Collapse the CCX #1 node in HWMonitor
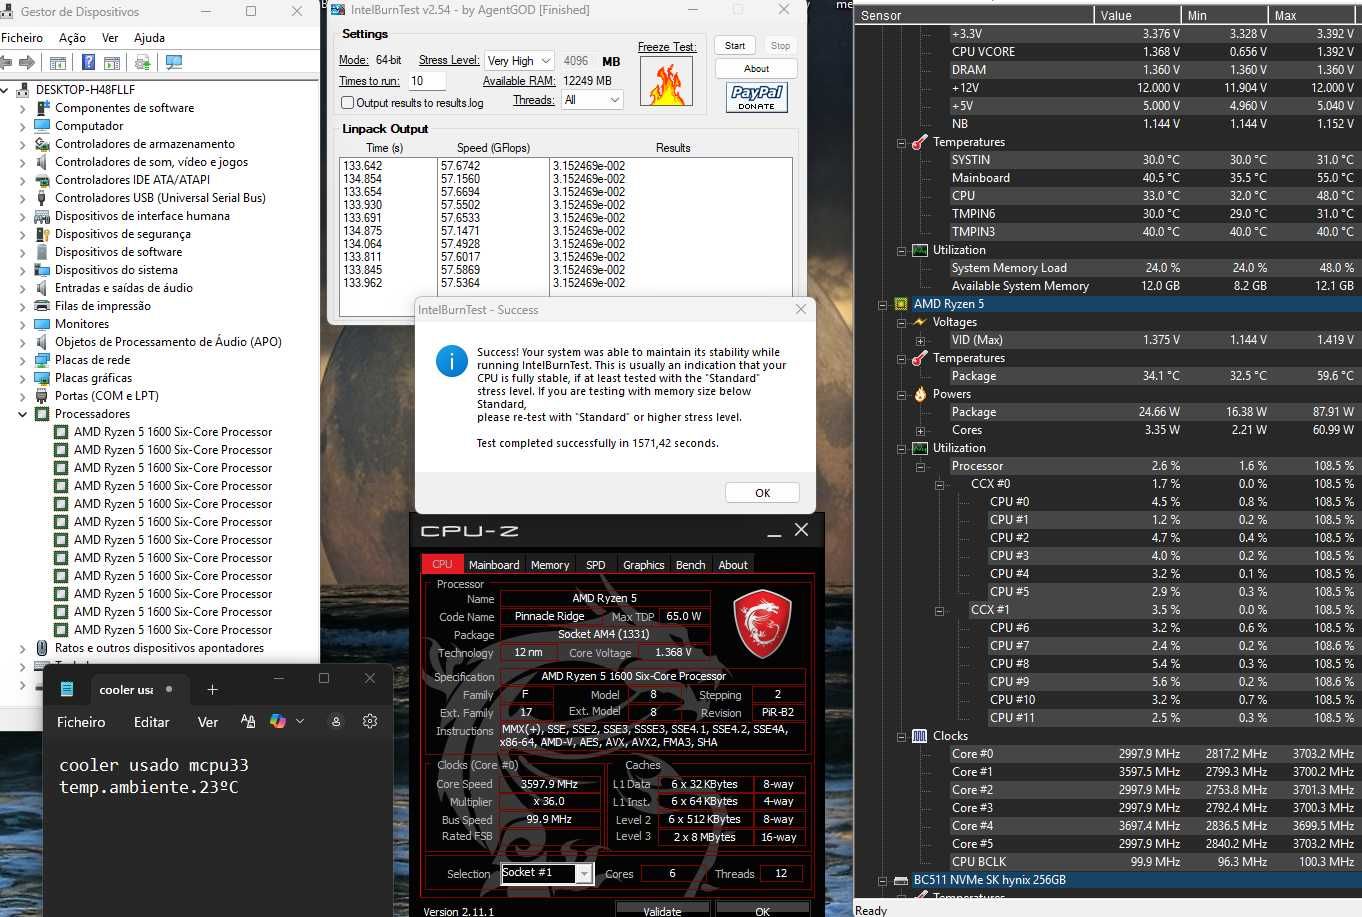This screenshot has height=917, width=1362. point(939,610)
